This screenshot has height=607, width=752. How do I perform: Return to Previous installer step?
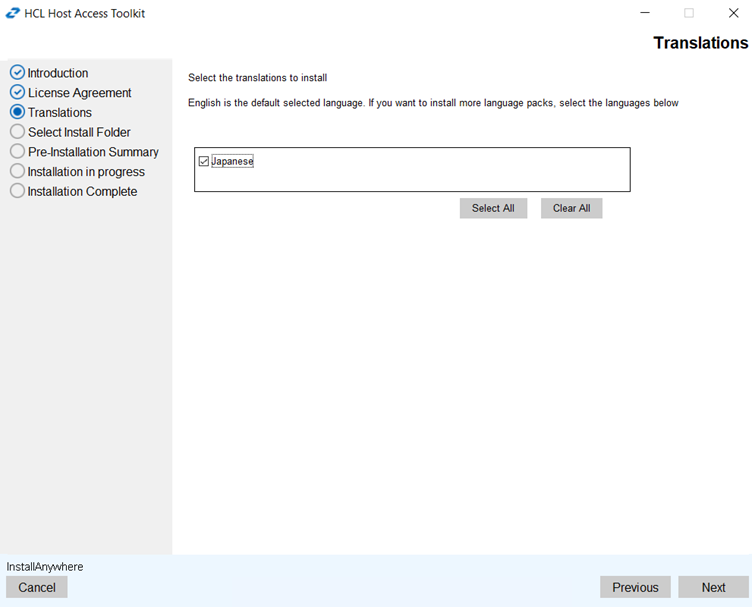pos(635,587)
